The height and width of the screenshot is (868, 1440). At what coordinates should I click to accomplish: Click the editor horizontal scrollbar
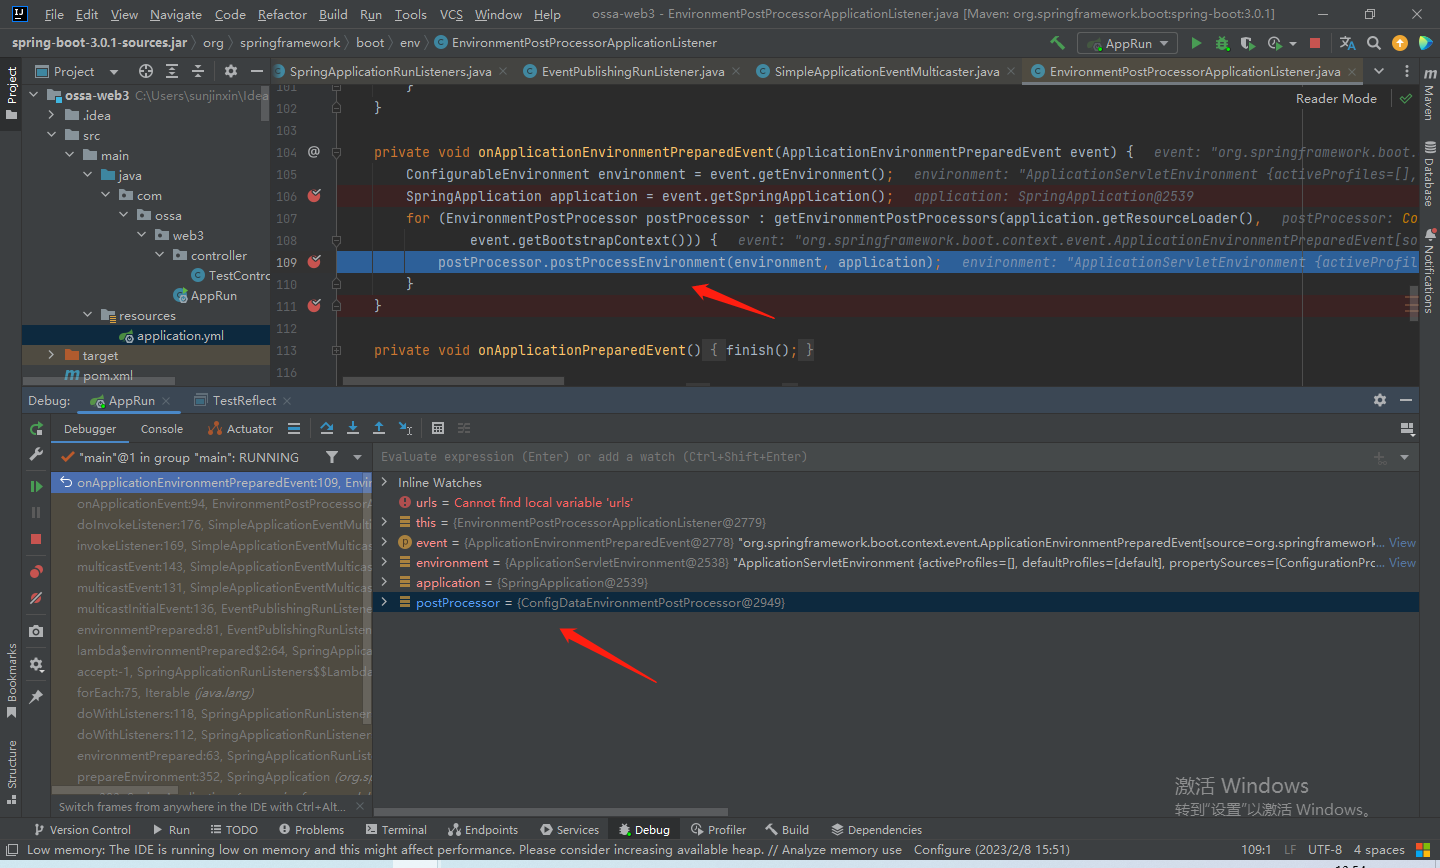(453, 381)
